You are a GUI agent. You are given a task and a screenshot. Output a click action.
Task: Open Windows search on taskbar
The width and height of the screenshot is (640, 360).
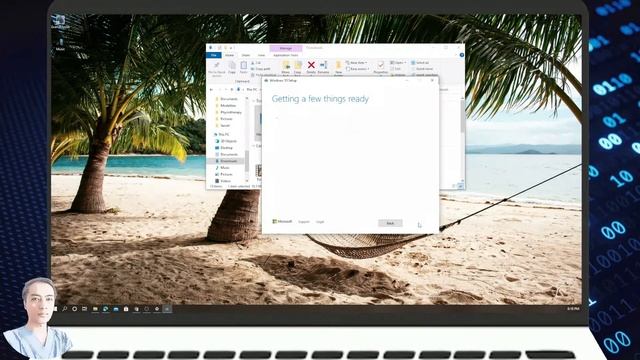[64, 309]
